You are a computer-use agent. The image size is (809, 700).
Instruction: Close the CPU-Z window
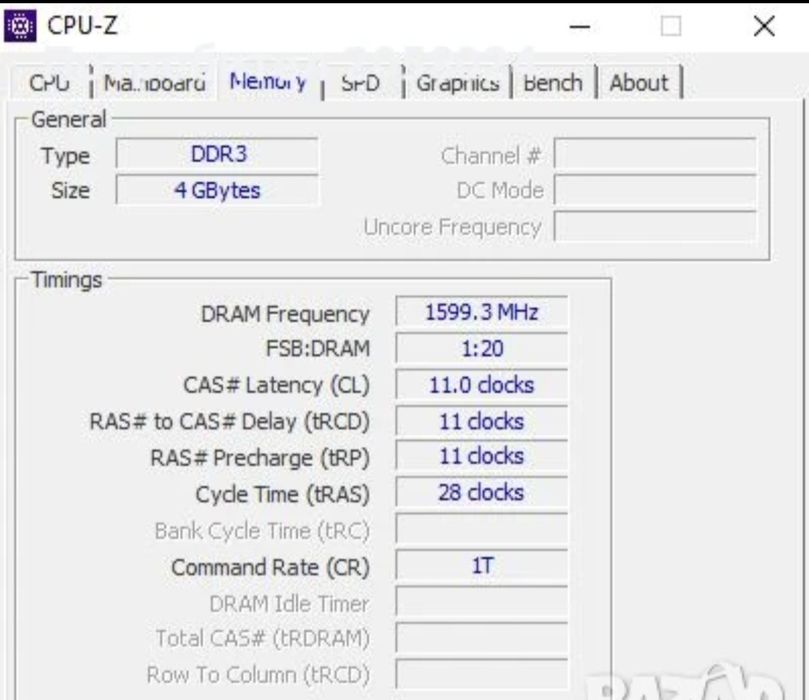764,26
